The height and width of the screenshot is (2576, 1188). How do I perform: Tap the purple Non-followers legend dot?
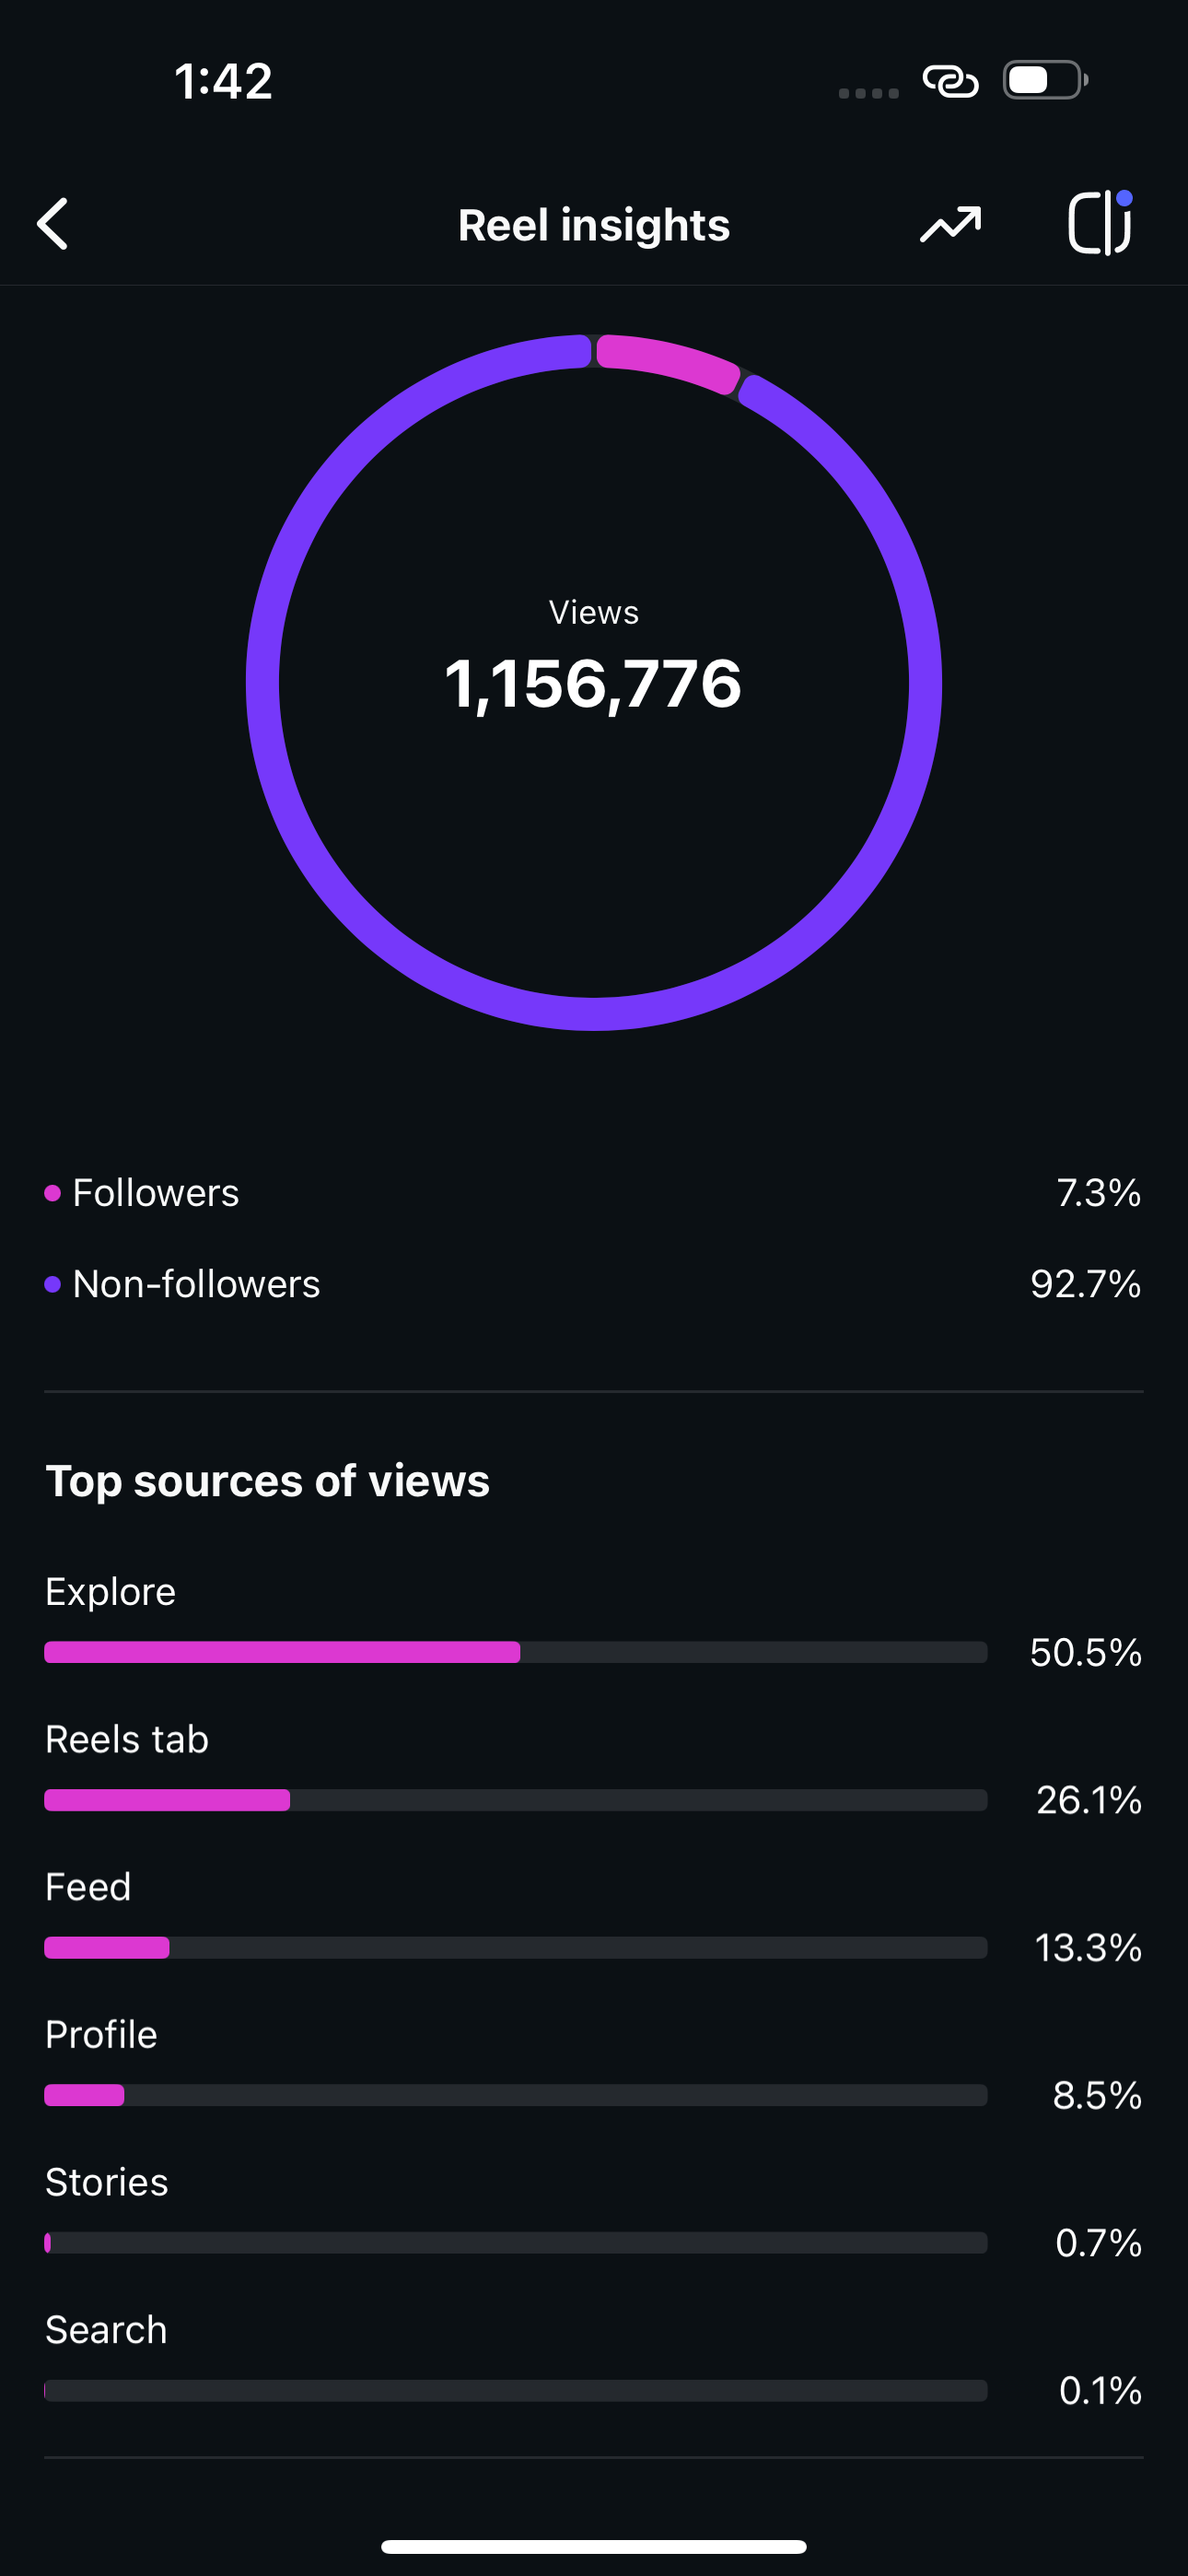[x=53, y=1284]
